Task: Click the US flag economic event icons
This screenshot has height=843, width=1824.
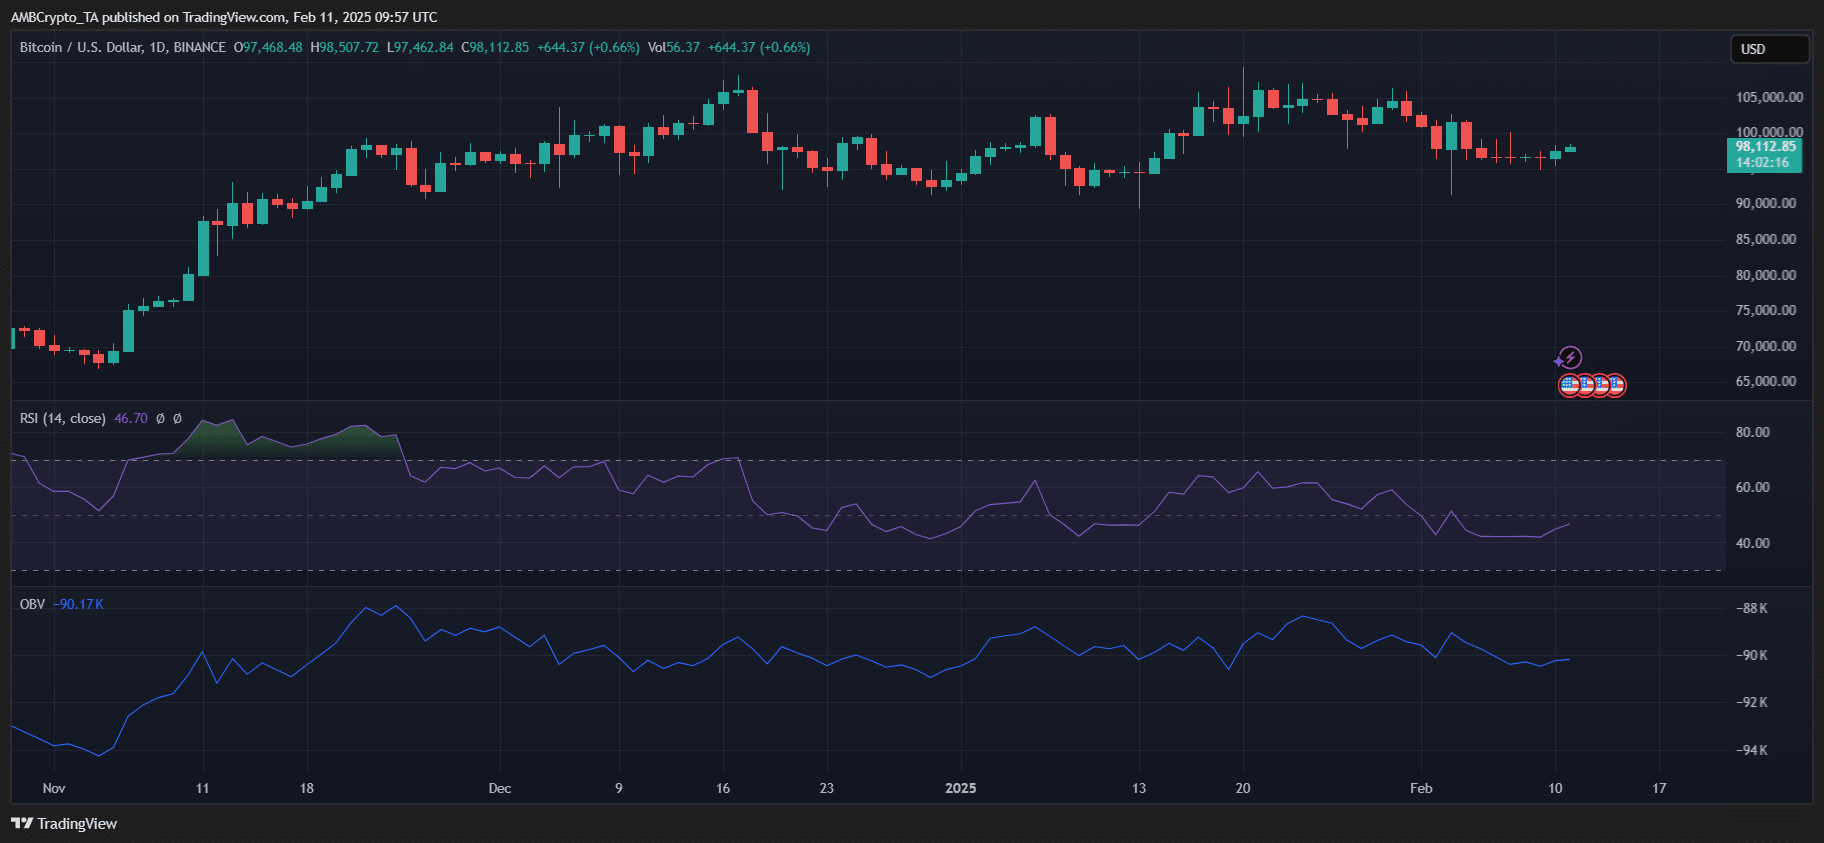Action: [1592, 385]
